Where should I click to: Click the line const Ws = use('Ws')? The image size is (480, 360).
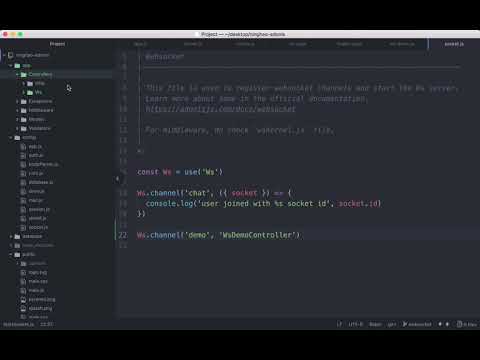click(x=180, y=172)
